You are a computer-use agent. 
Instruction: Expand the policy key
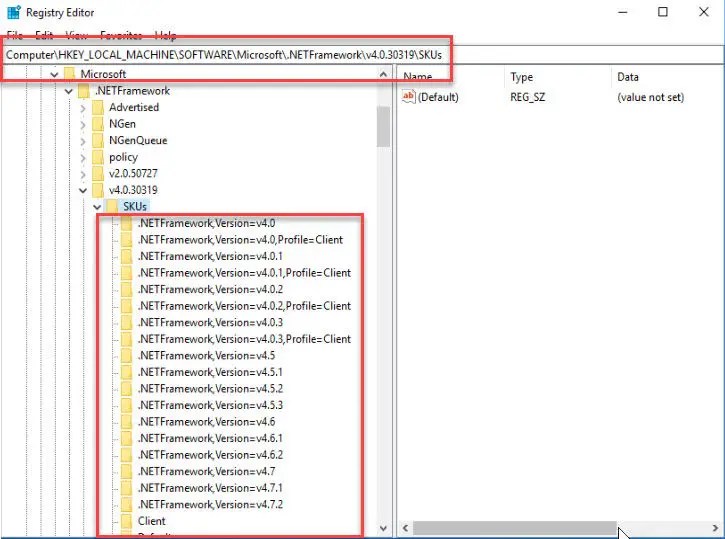pos(83,158)
